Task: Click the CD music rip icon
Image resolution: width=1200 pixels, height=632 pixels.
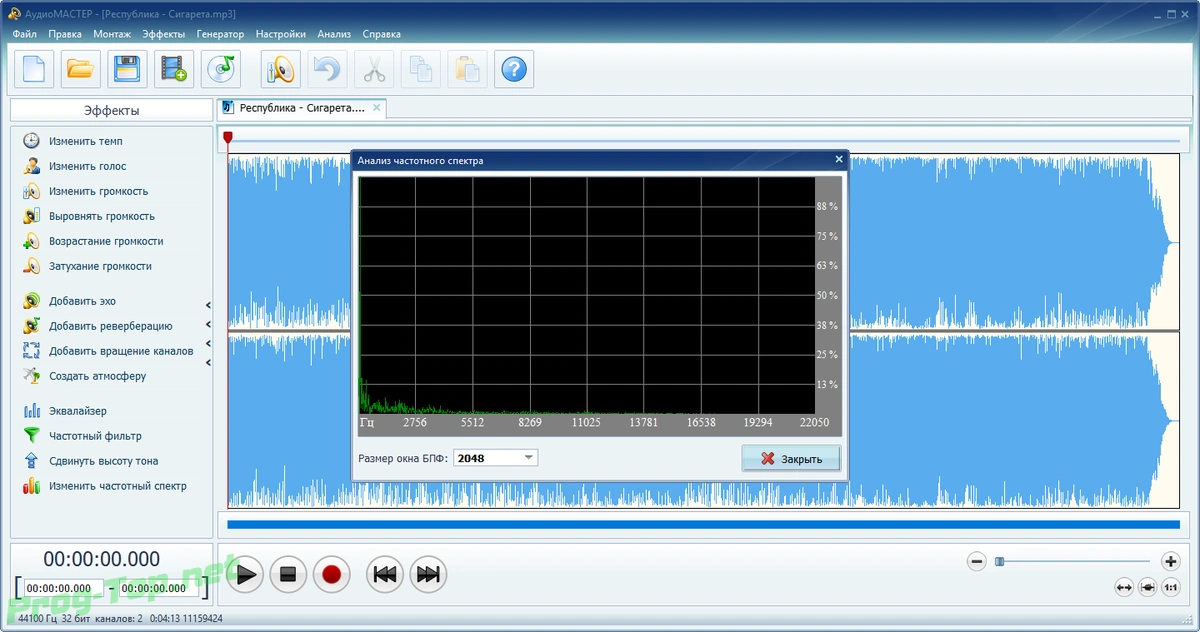Action: (x=221, y=69)
